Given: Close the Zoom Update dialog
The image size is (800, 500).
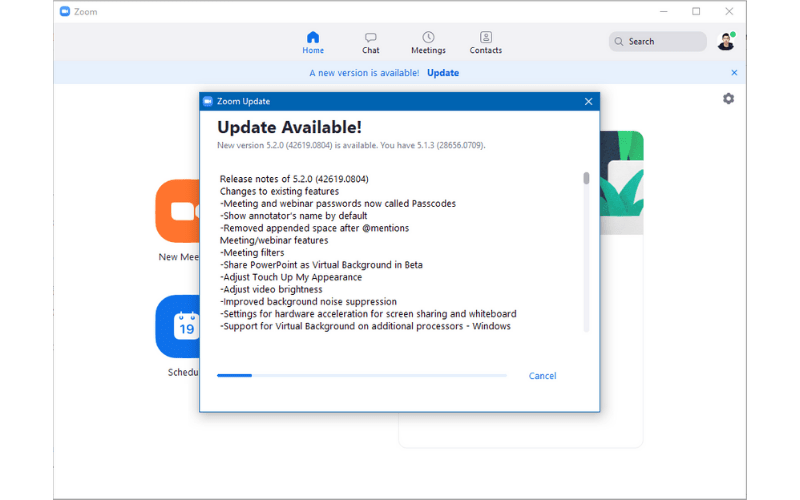Looking at the screenshot, I should click(588, 101).
